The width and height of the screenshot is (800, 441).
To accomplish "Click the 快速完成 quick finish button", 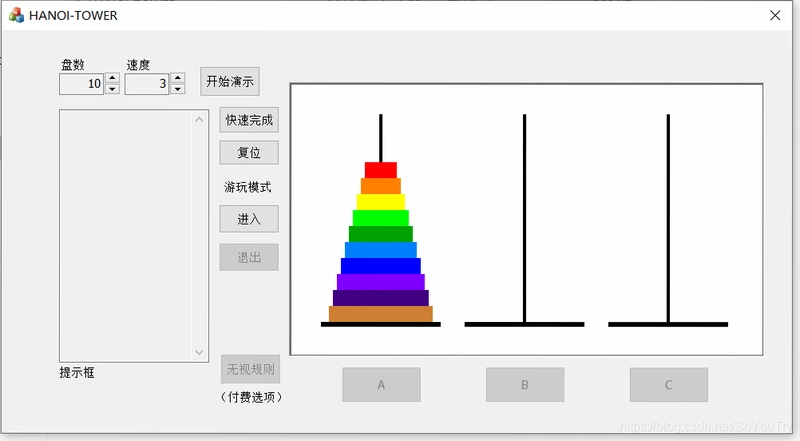I will (x=249, y=120).
